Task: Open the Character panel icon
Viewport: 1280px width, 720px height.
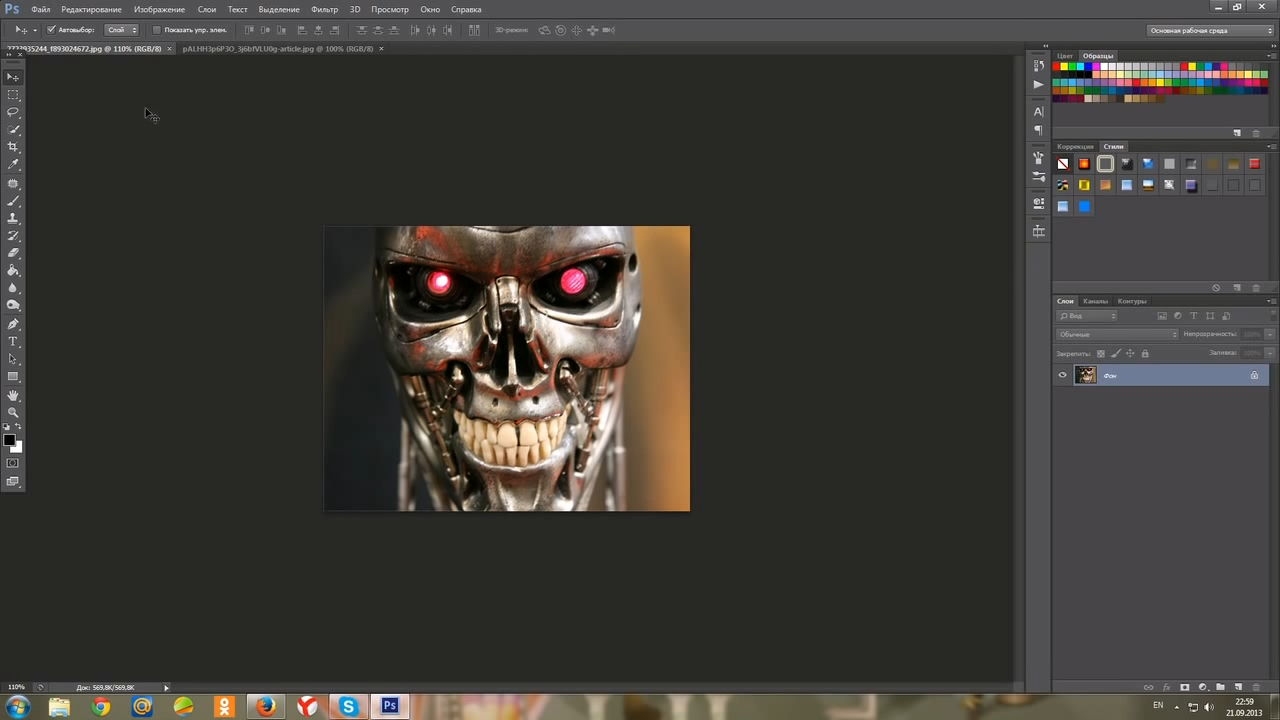Action: tap(1038, 112)
